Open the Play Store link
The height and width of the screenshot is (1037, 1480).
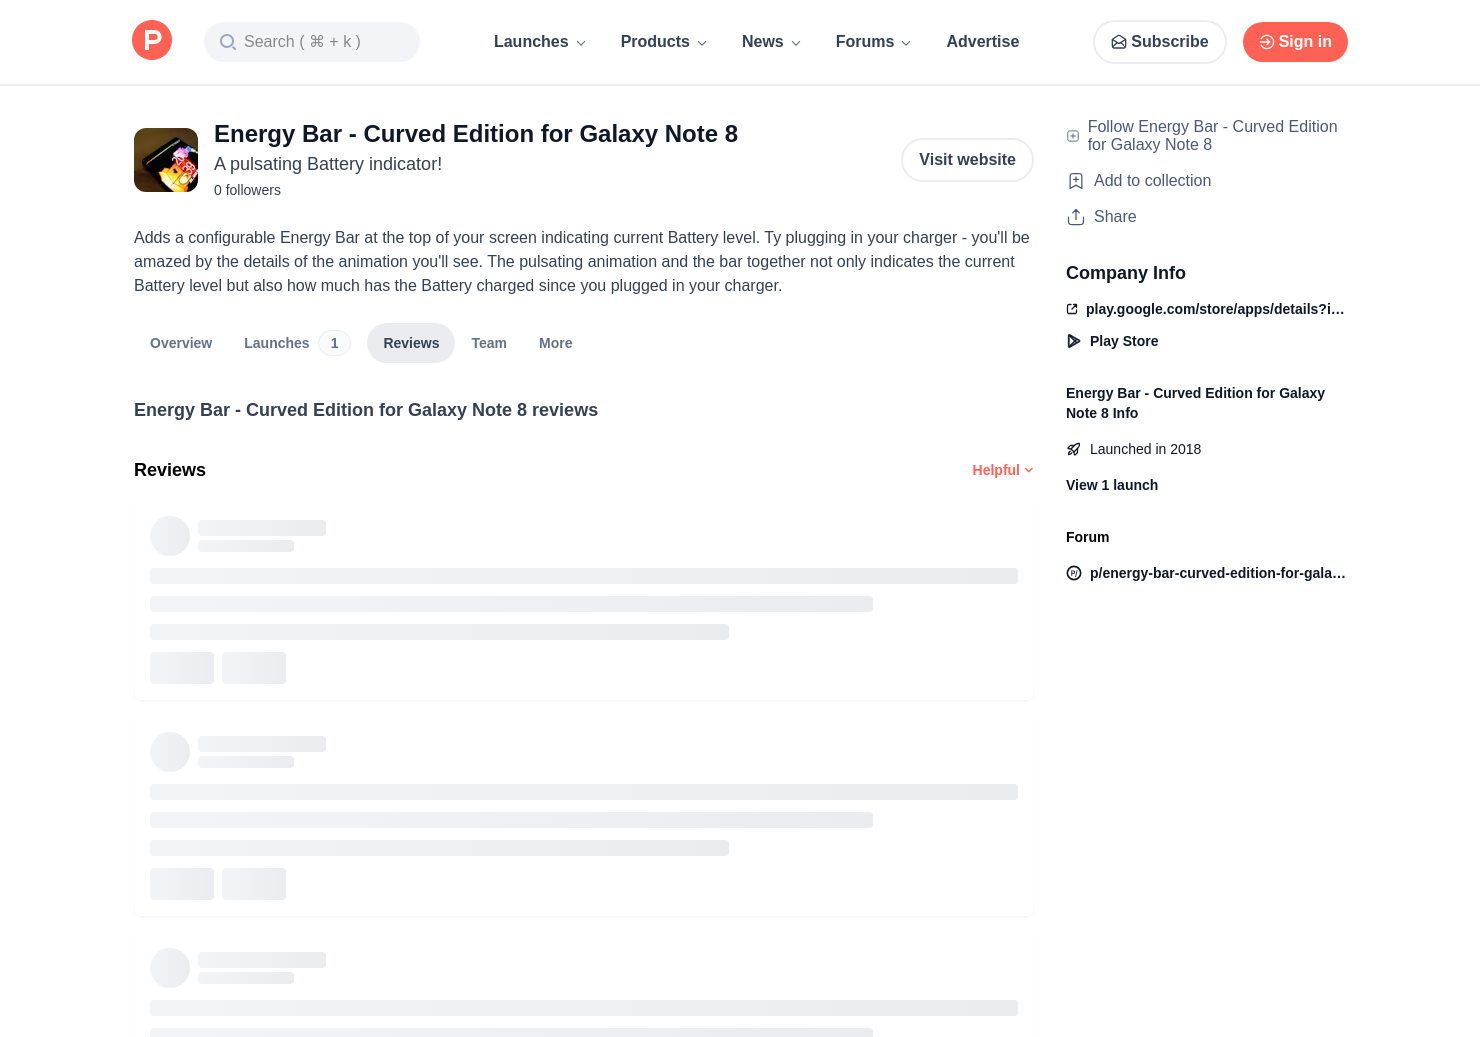pyautogui.click(x=1124, y=341)
